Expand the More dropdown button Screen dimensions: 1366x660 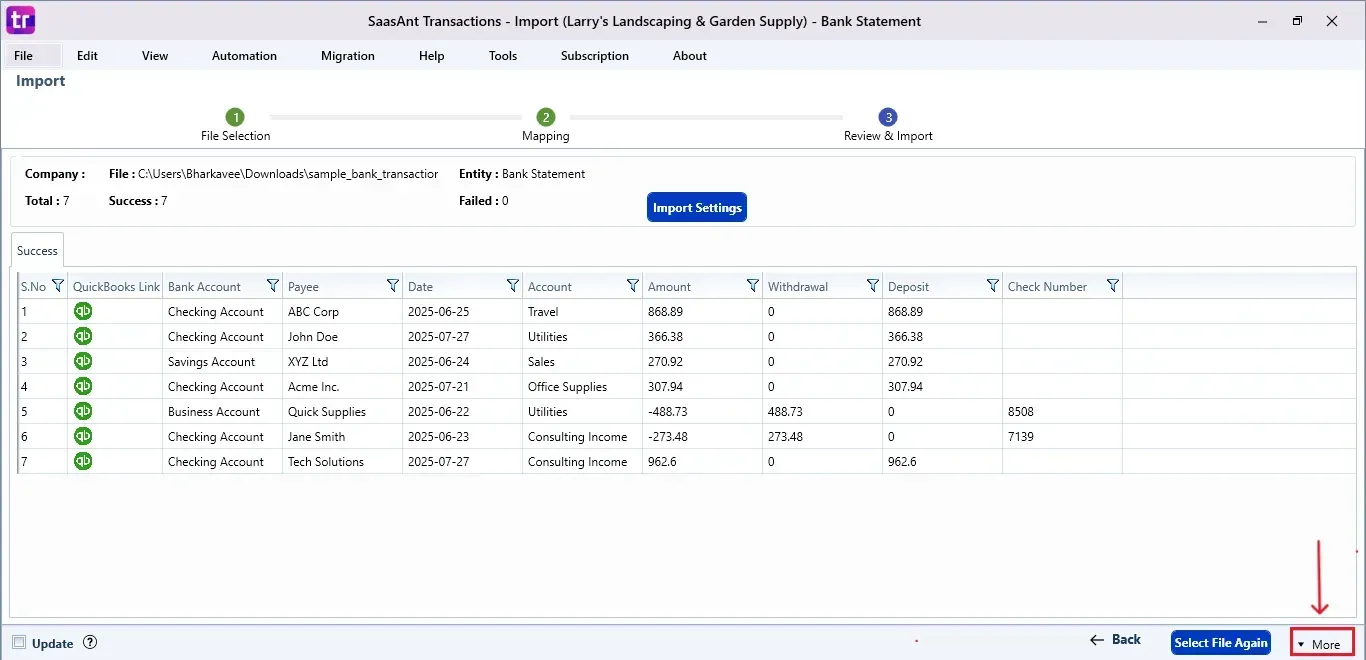[1322, 644]
